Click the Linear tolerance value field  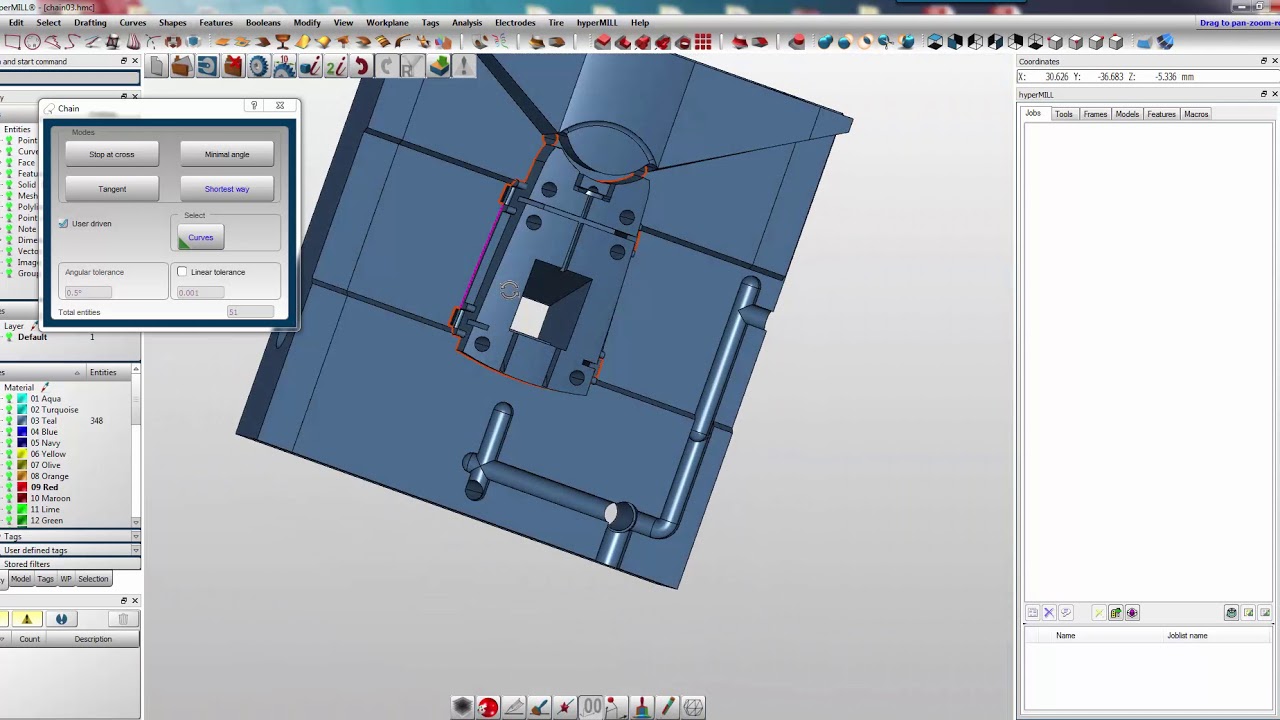coord(201,292)
